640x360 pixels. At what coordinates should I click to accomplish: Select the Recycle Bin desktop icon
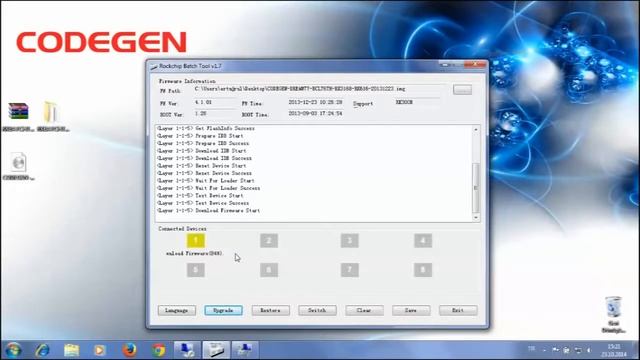pyautogui.click(x=613, y=314)
